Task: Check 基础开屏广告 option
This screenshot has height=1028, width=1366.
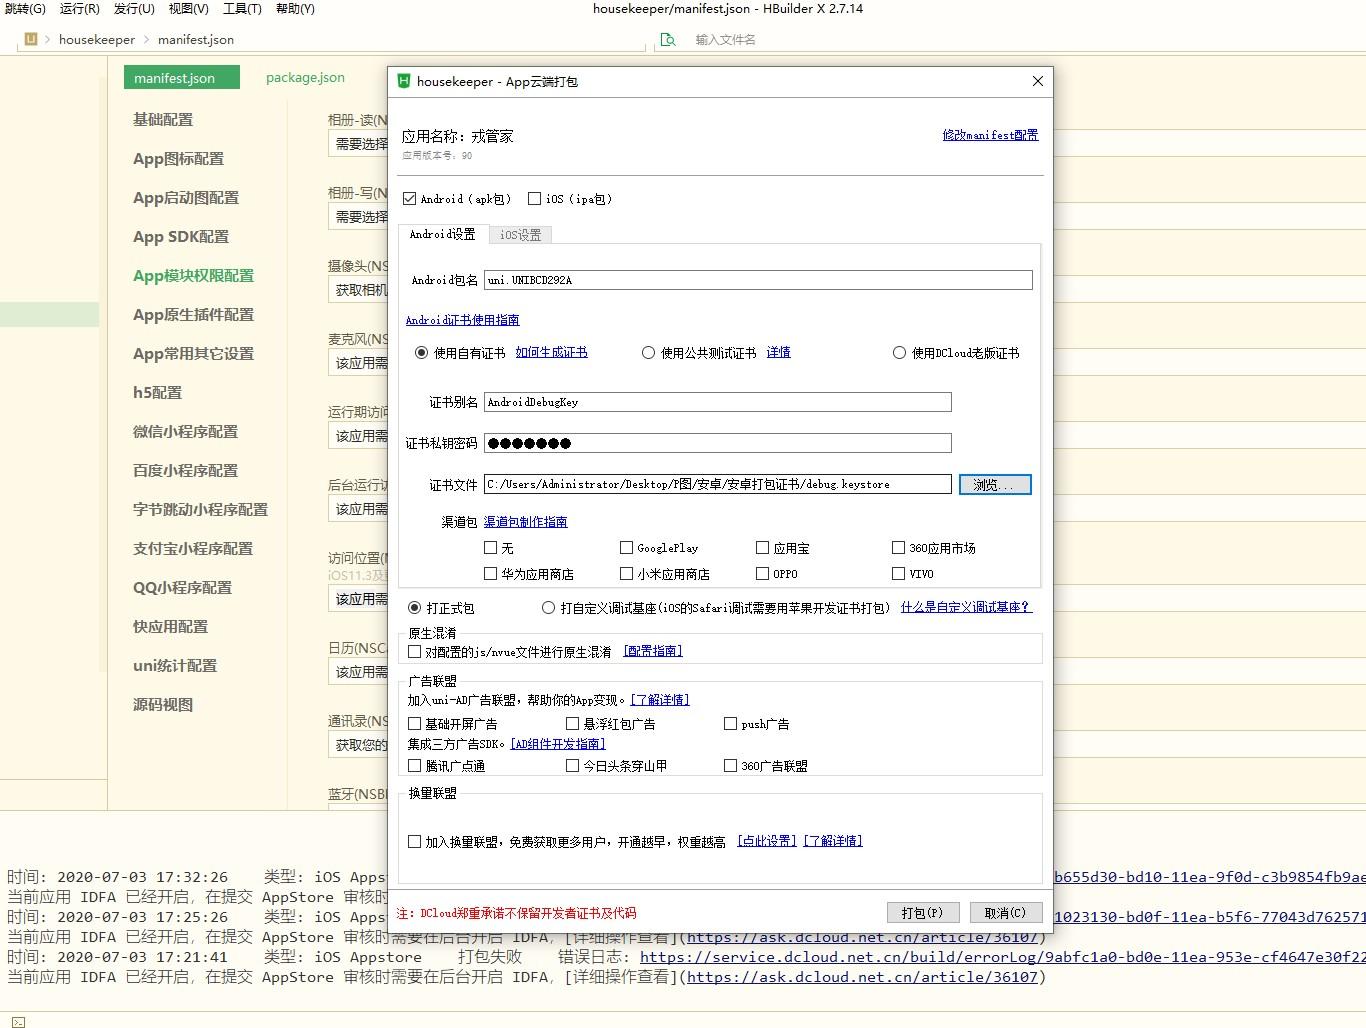Action: (x=414, y=724)
